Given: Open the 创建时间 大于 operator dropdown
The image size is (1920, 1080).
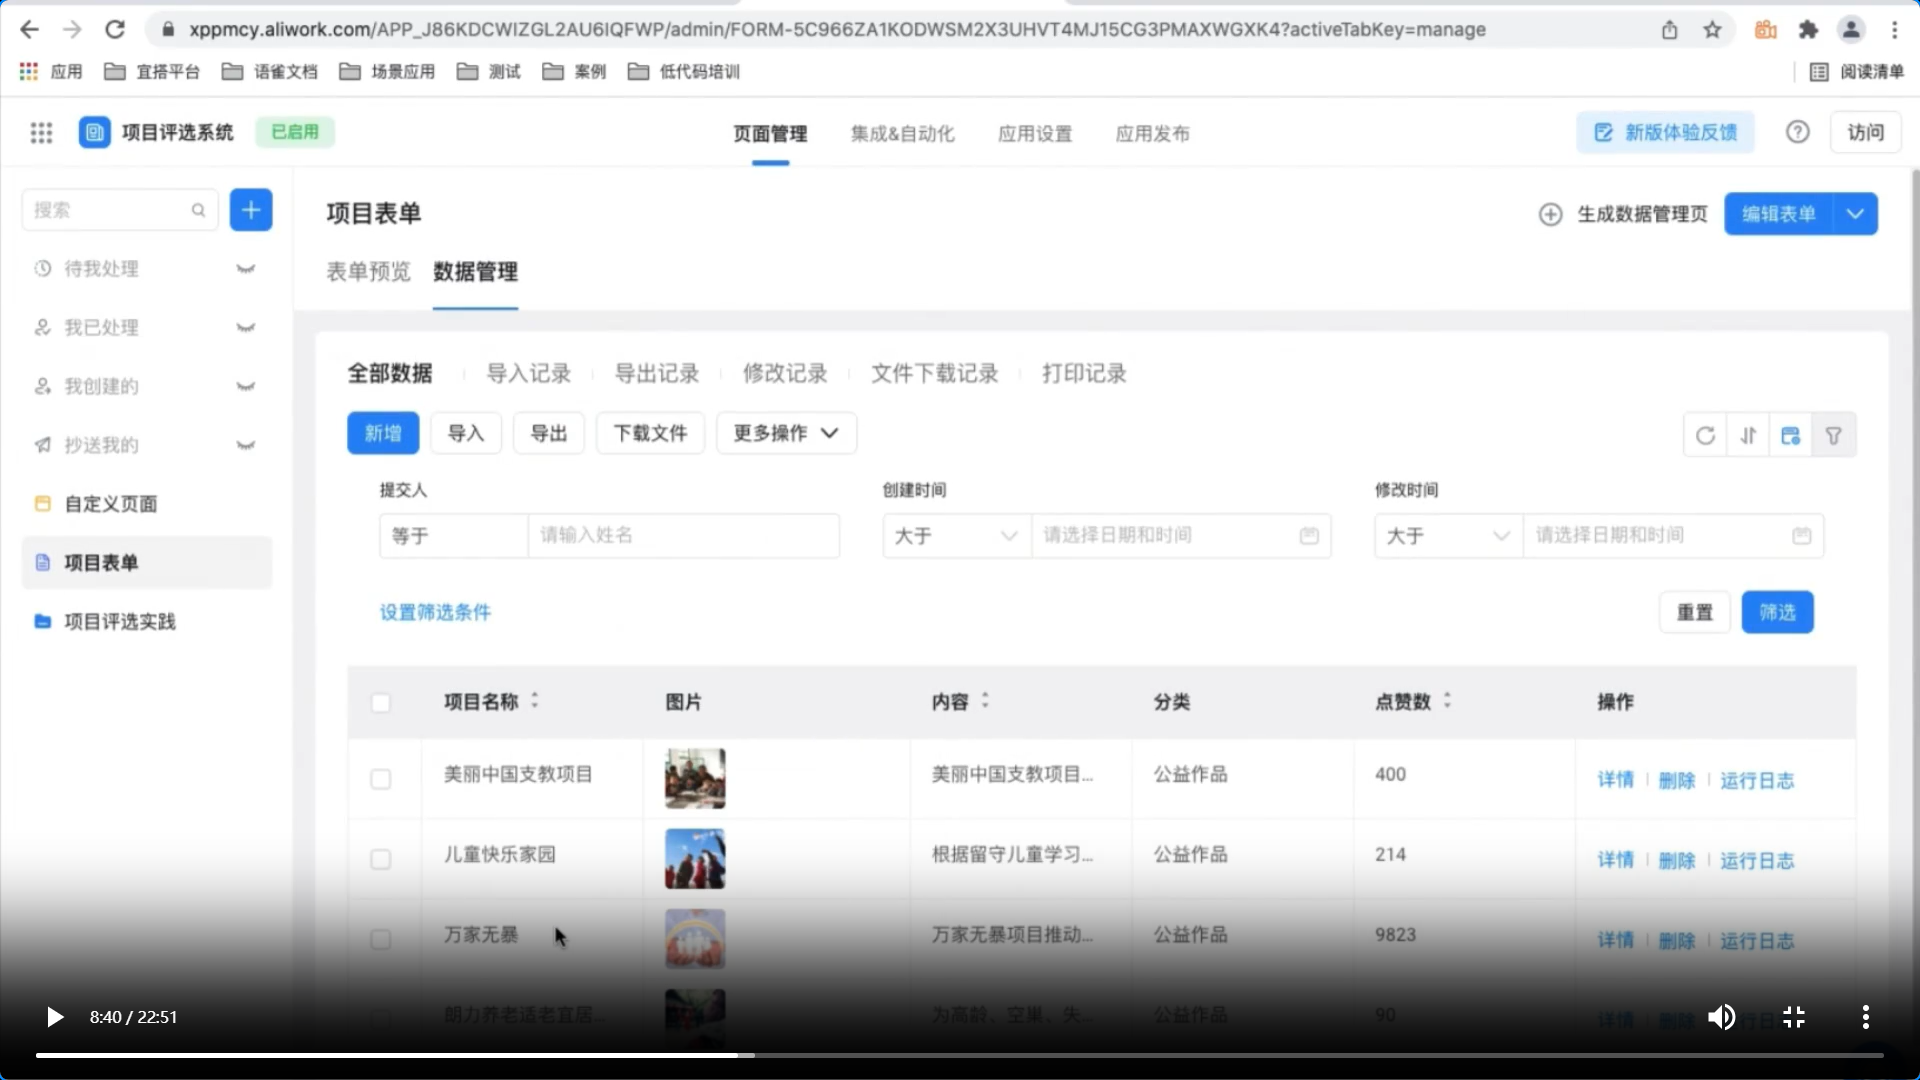Looking at the screenshot, I should pyautogui.click(x=955, y=536).
